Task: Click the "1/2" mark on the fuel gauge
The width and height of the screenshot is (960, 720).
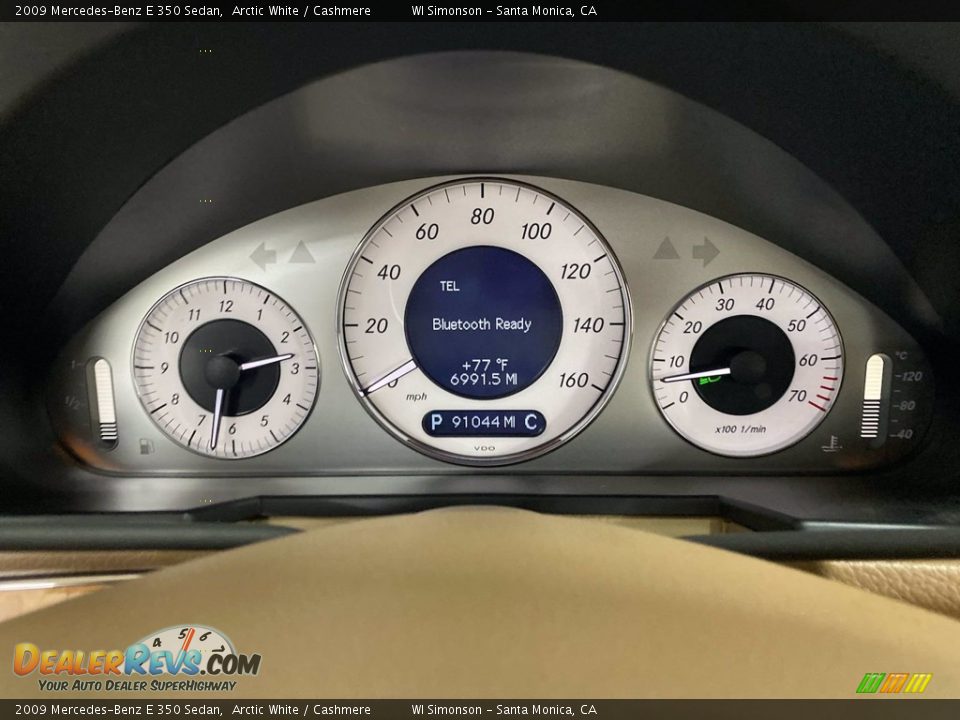Action: [75, 402]
